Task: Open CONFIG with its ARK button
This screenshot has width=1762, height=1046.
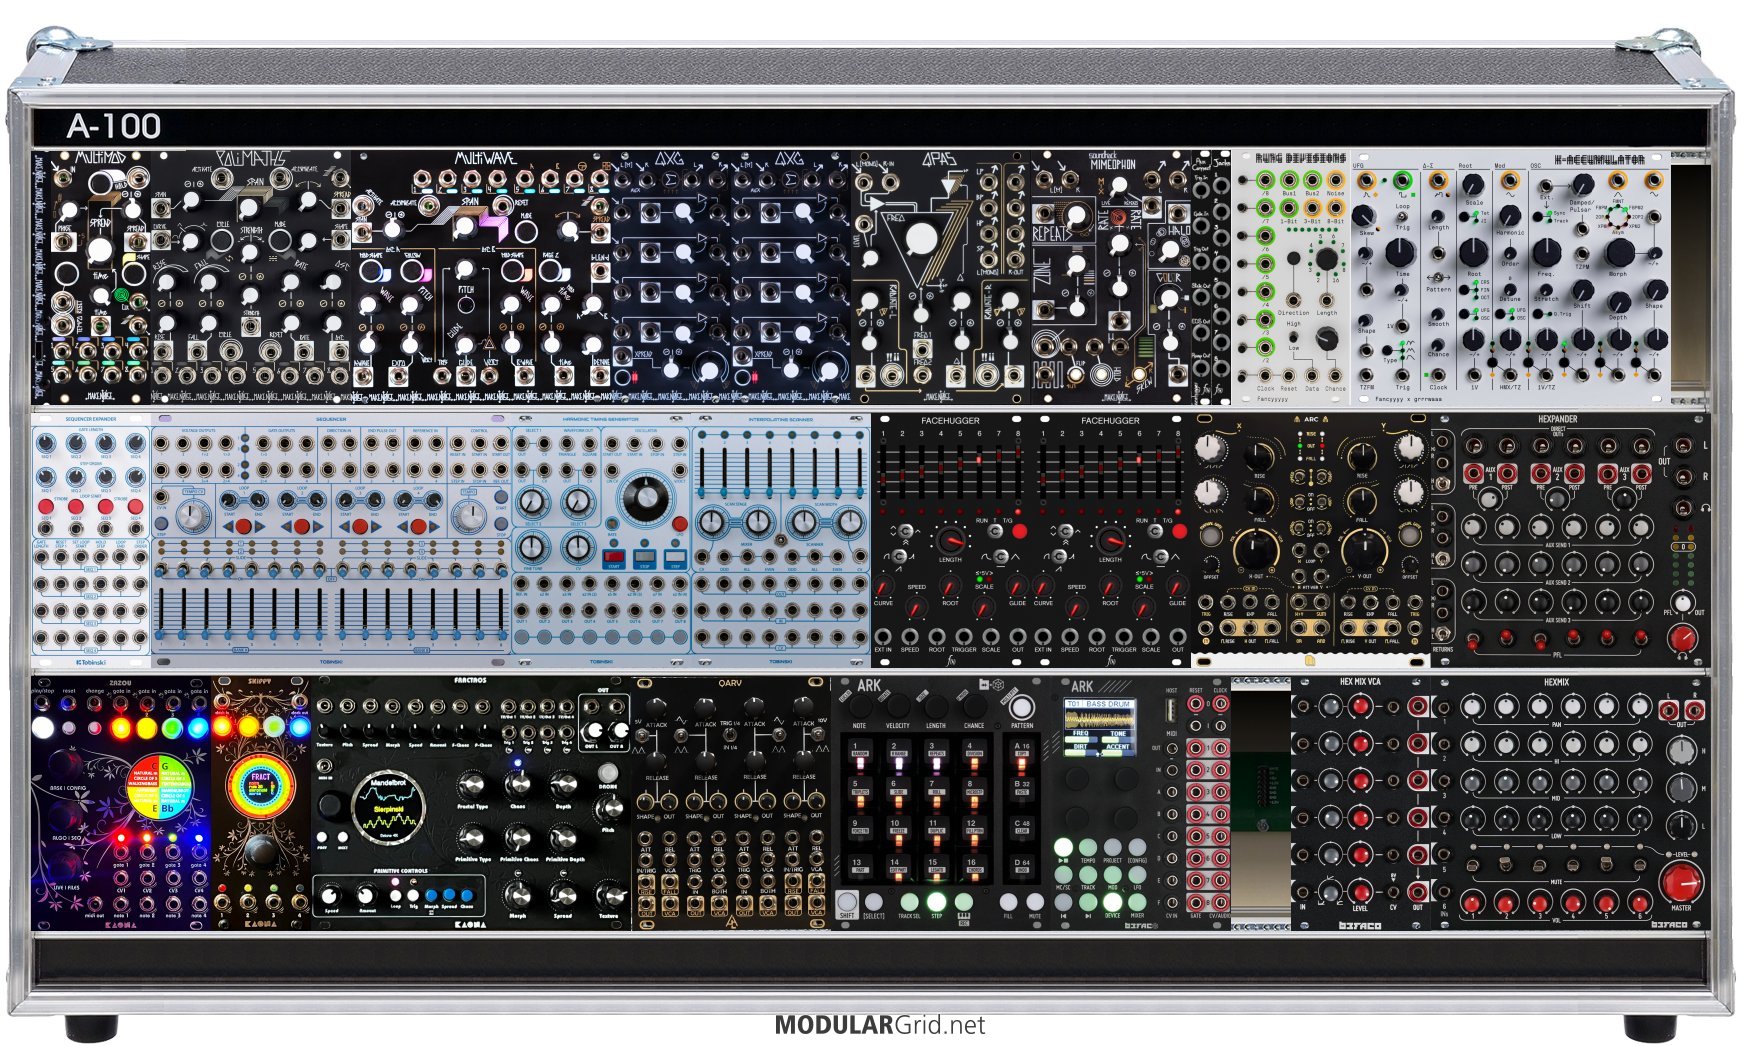Action: [1137, 847]
